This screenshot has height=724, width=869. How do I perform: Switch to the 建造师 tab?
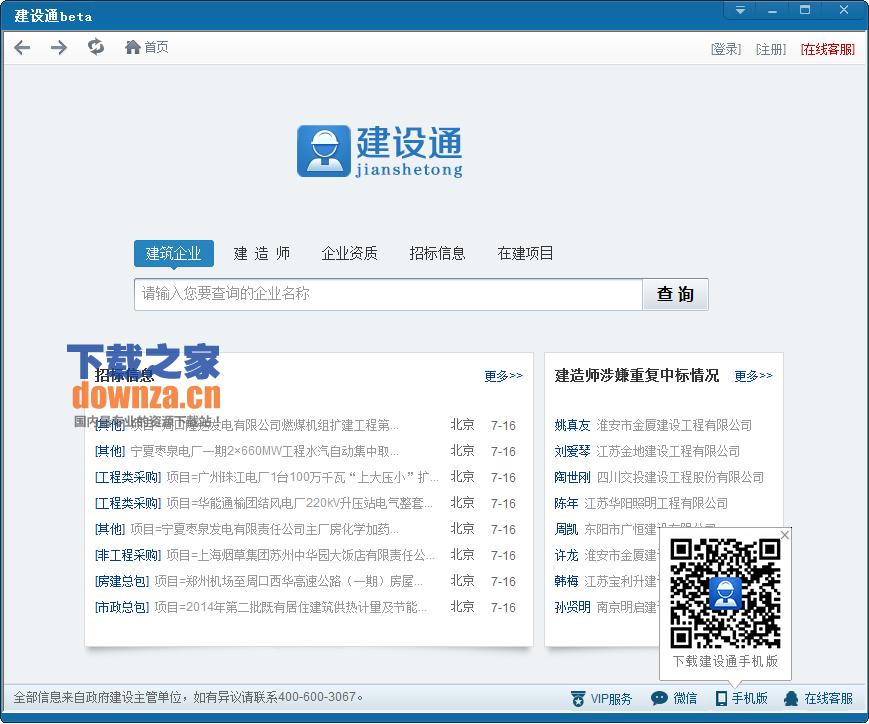click(x=262, y=253)
